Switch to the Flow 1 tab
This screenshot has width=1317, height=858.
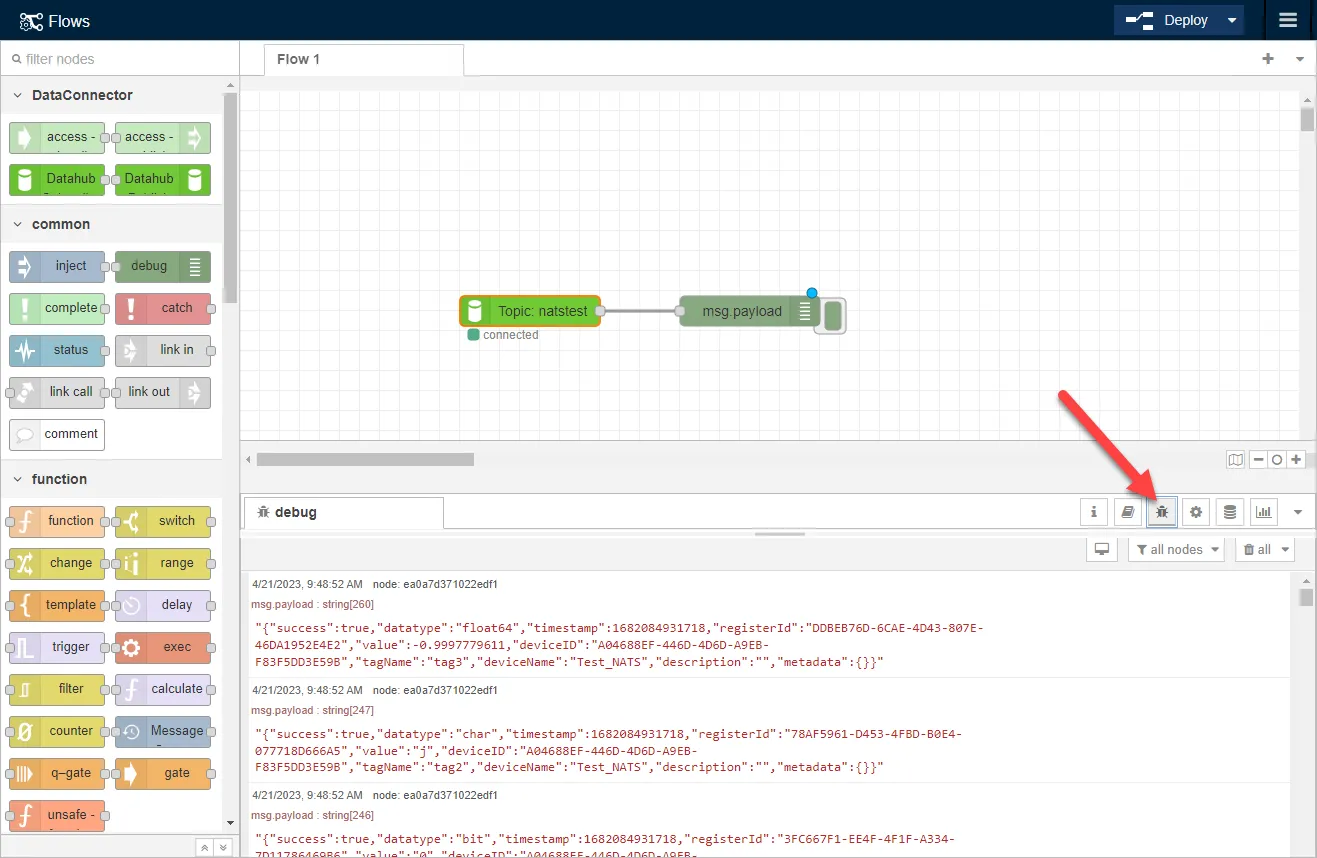364,59
